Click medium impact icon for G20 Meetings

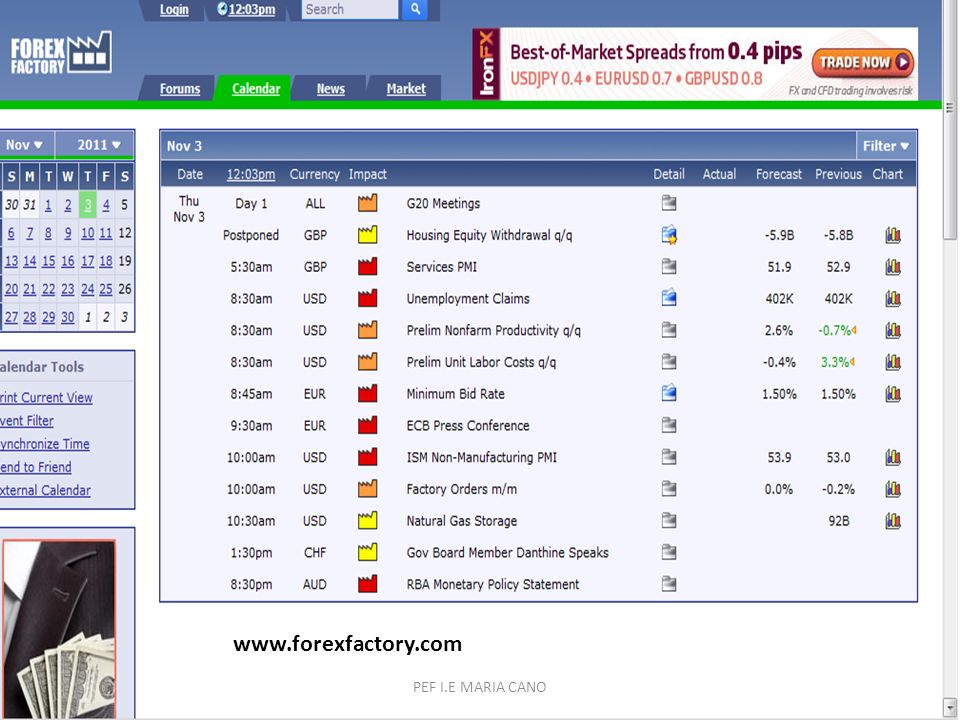click(367, 203)
